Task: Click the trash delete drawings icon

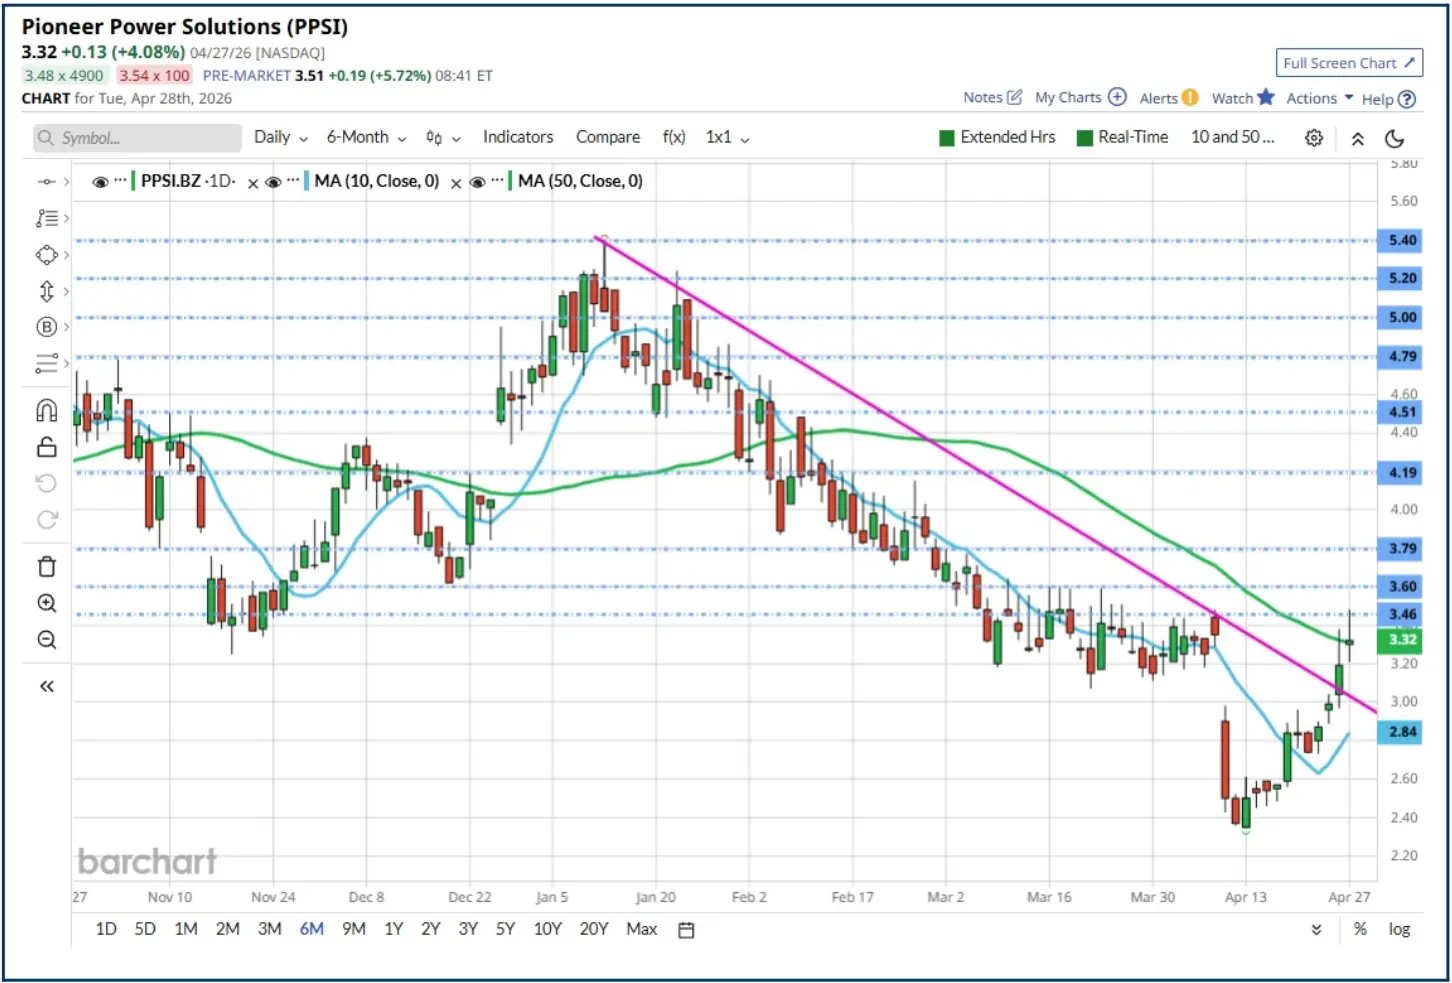Action: point(46,567)
